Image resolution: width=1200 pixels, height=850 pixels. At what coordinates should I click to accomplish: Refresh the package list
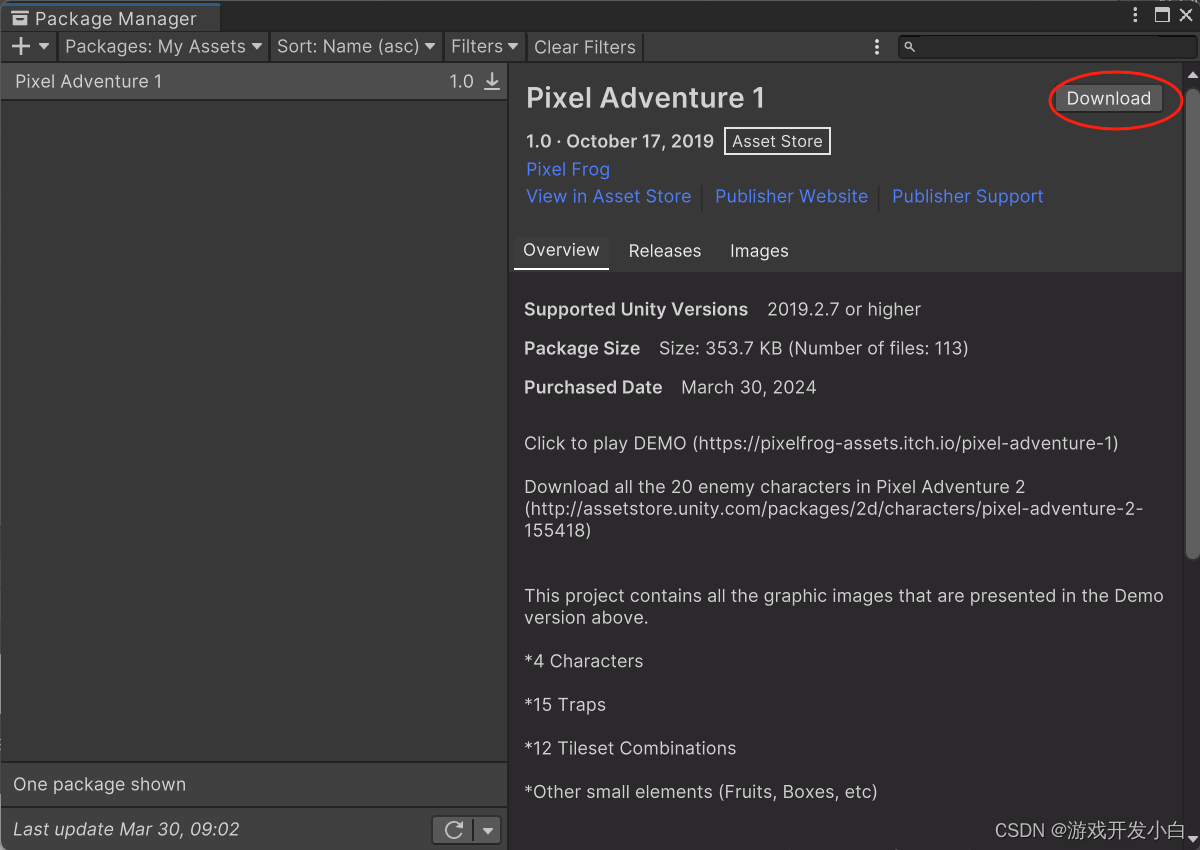pyautogui.click(x=451, y=829)
